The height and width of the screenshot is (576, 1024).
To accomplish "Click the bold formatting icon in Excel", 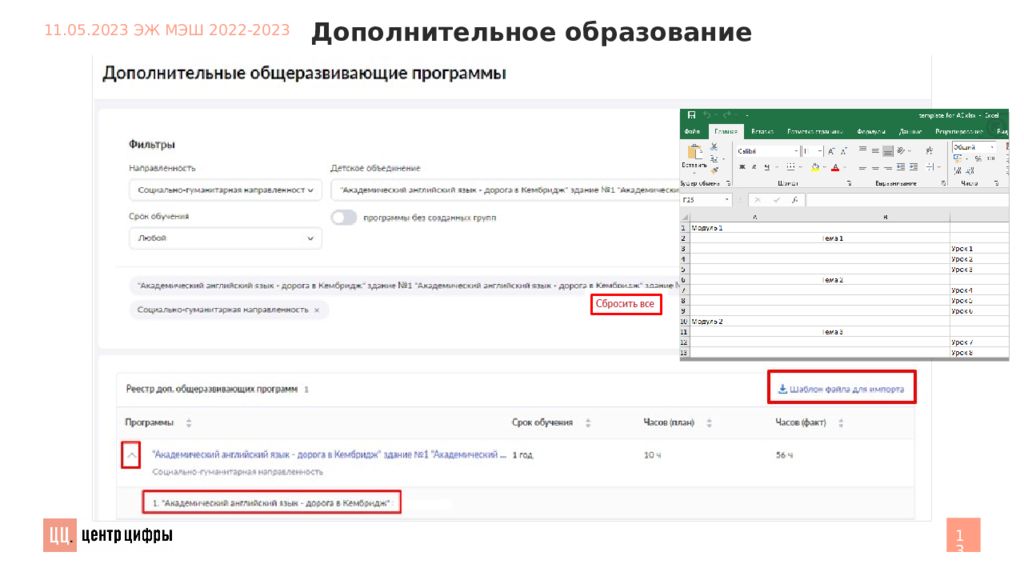I will point(742,167).
